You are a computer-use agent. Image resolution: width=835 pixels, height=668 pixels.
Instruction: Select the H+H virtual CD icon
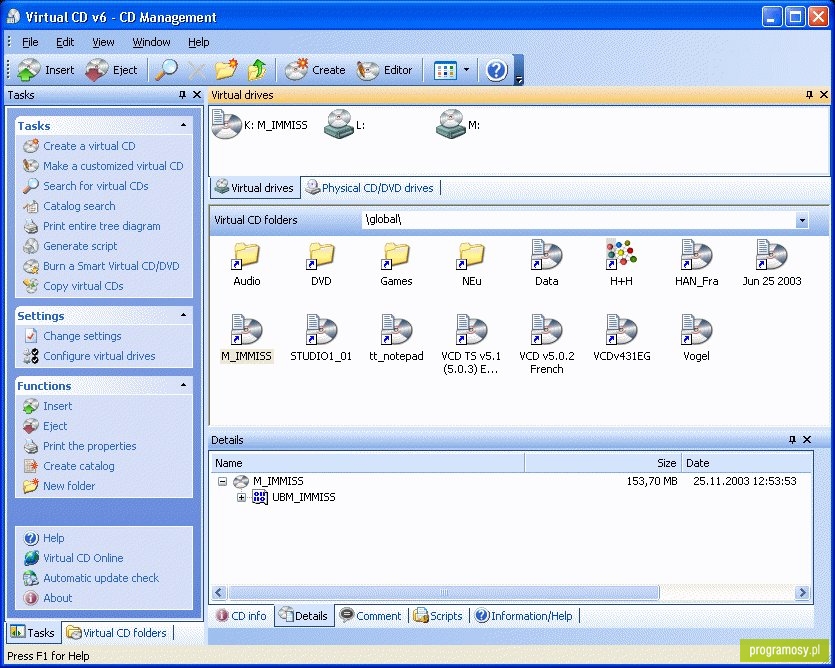(x=621, y=264)
